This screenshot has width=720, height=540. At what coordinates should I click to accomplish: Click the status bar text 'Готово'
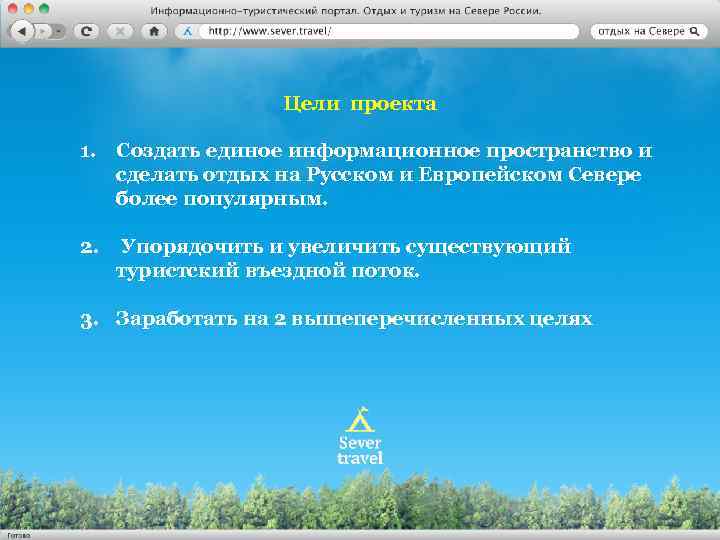(19, 535)
